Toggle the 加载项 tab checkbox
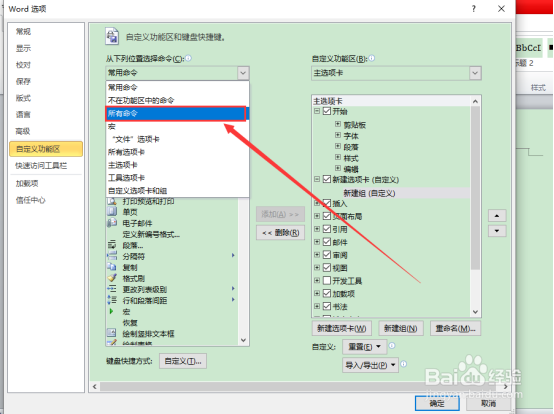The width and height of the screenshot is (554, 414). 327,293
